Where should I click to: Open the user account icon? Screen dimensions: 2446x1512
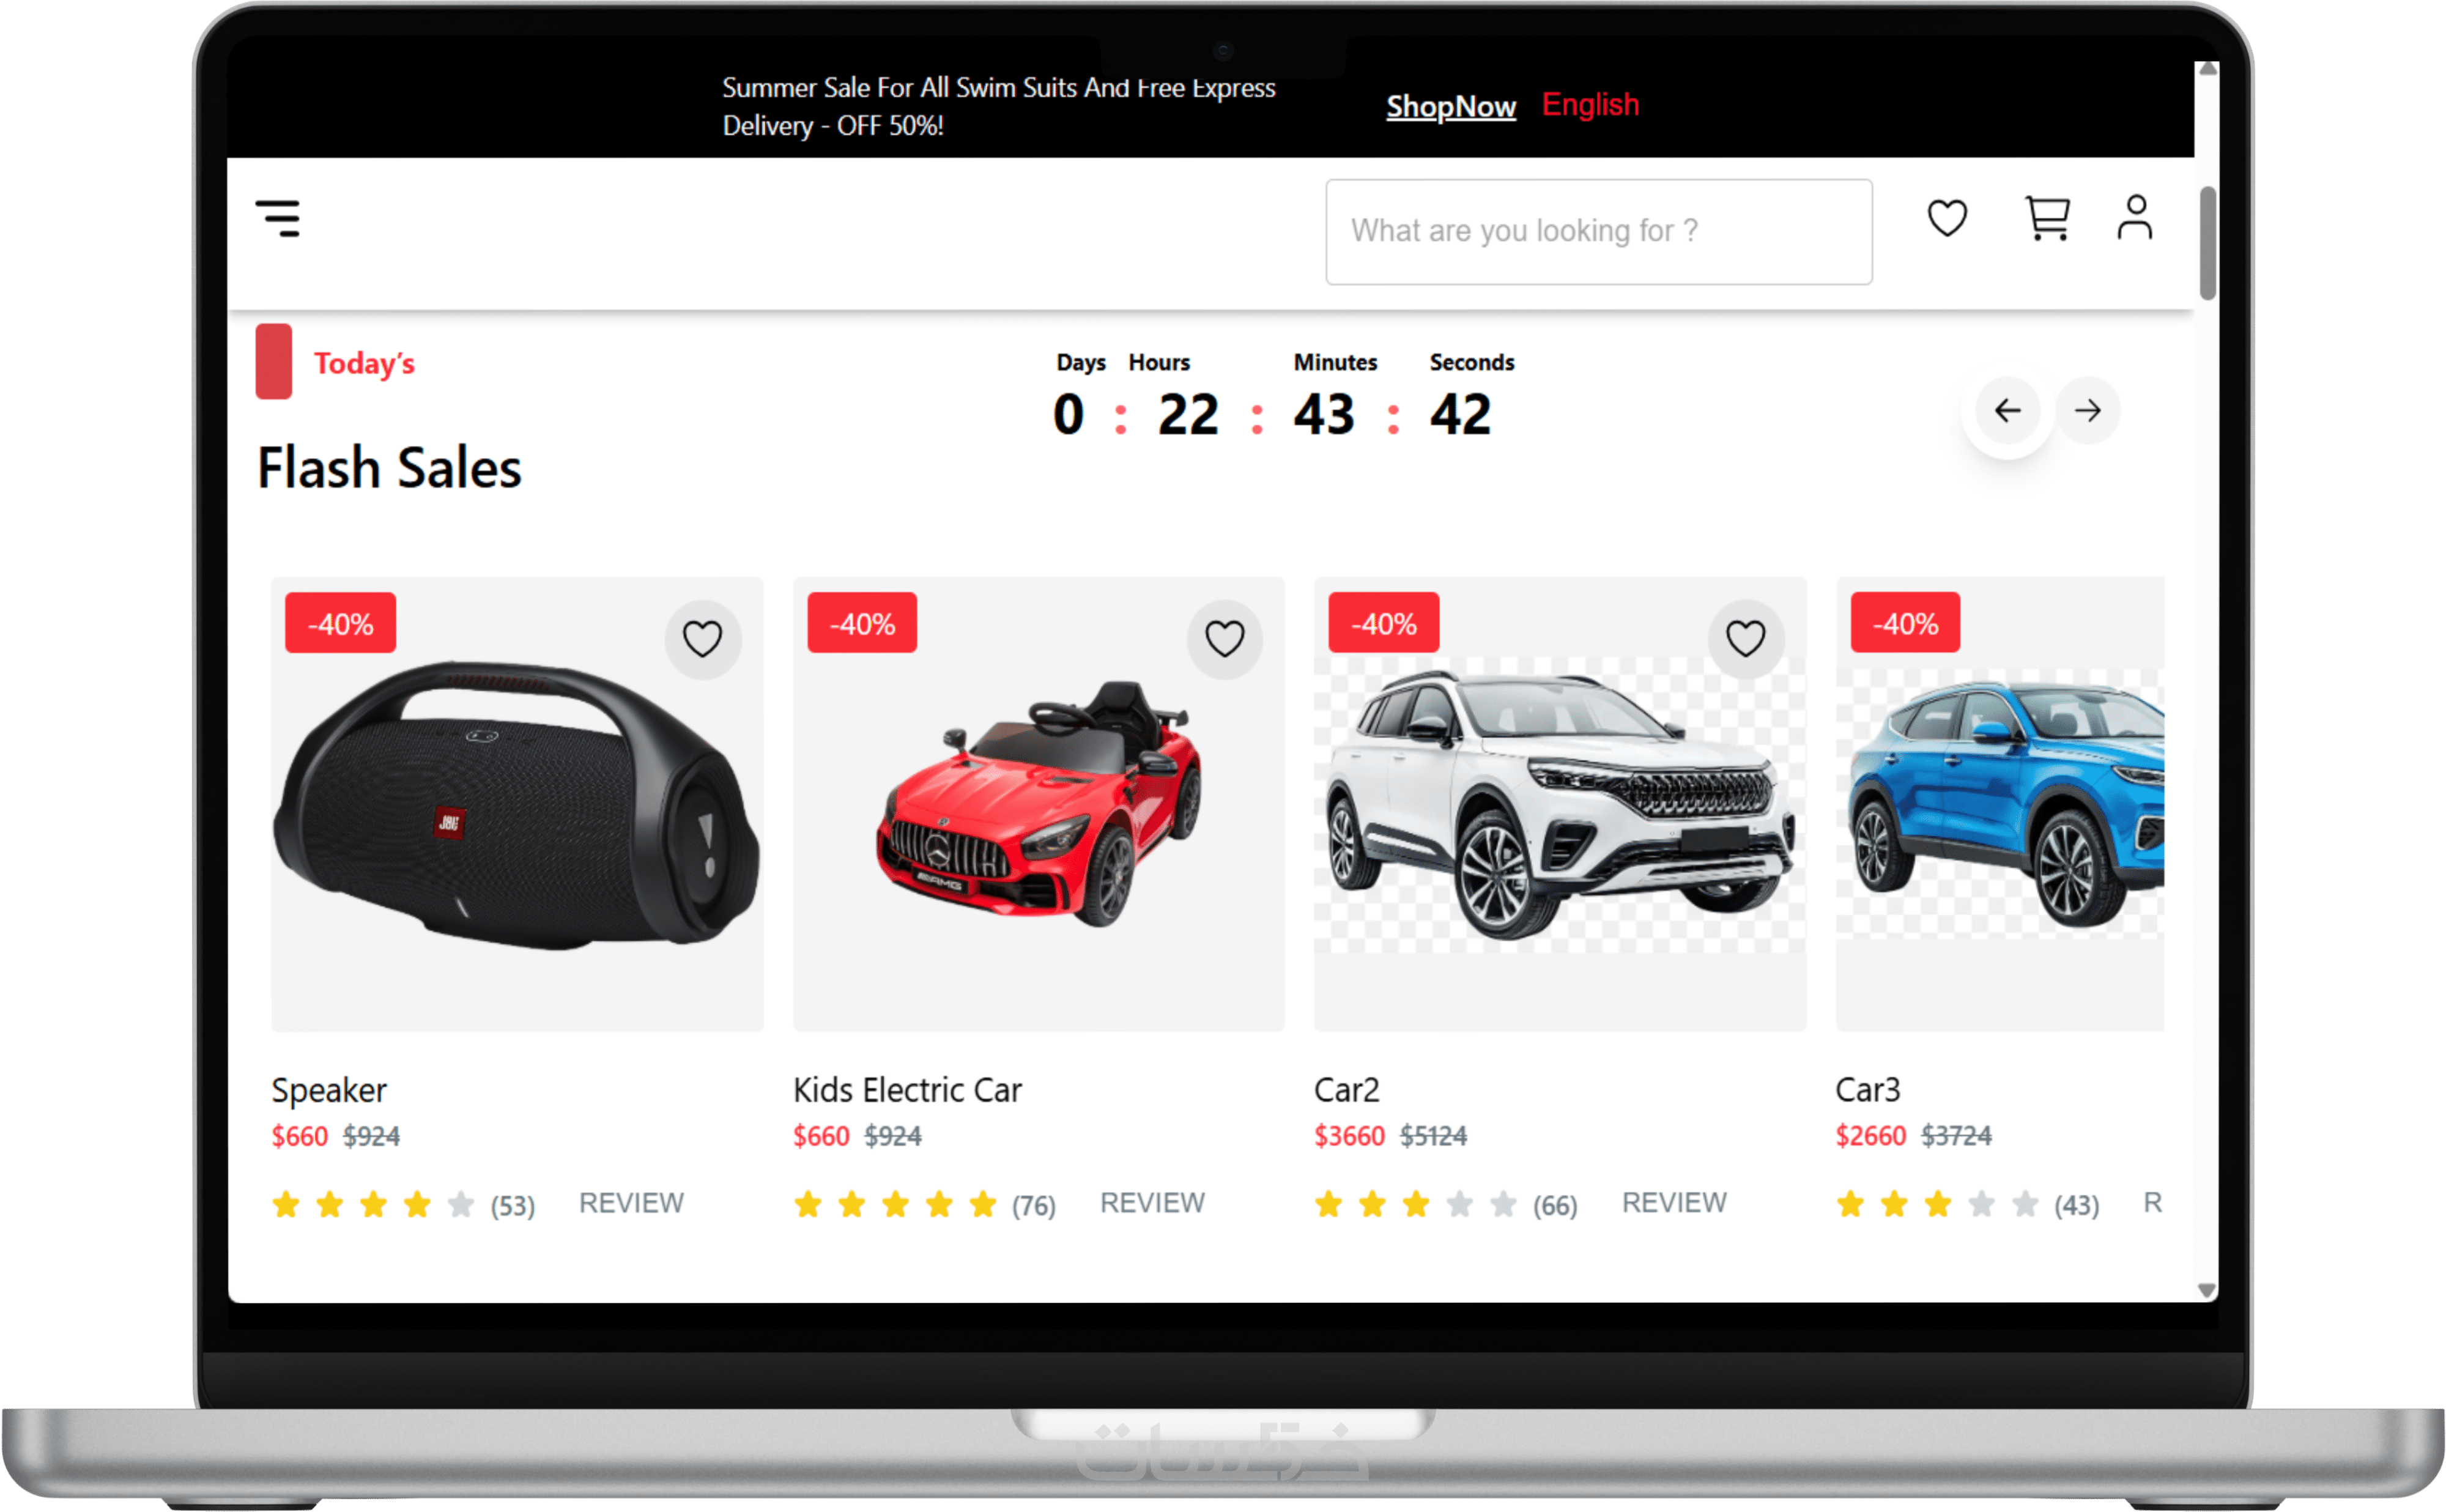click(x=2134, y=218)
